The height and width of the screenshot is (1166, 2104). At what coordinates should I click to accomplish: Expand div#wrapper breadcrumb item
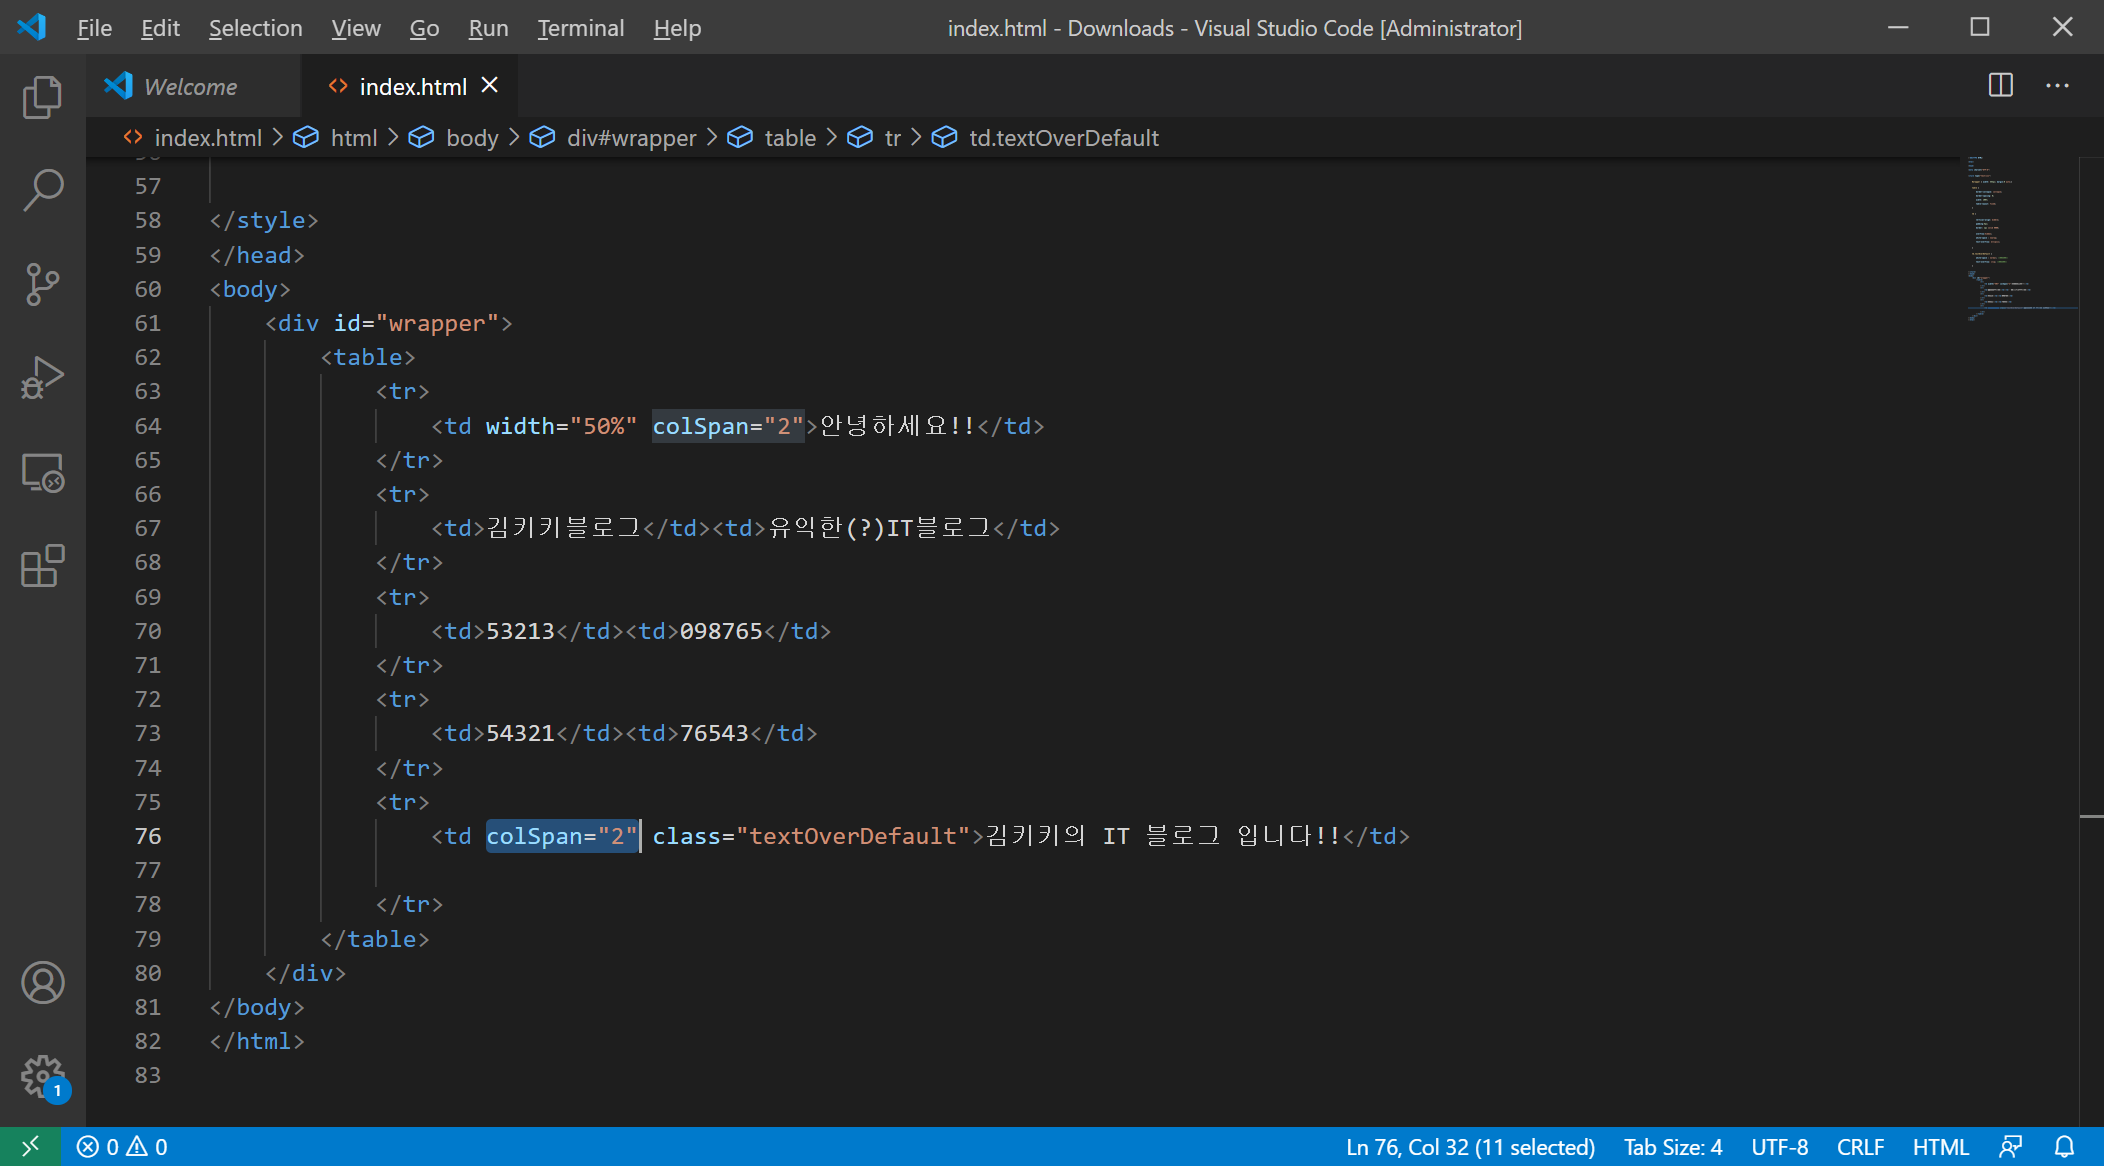pyautogui.click(x=630, y=138)
